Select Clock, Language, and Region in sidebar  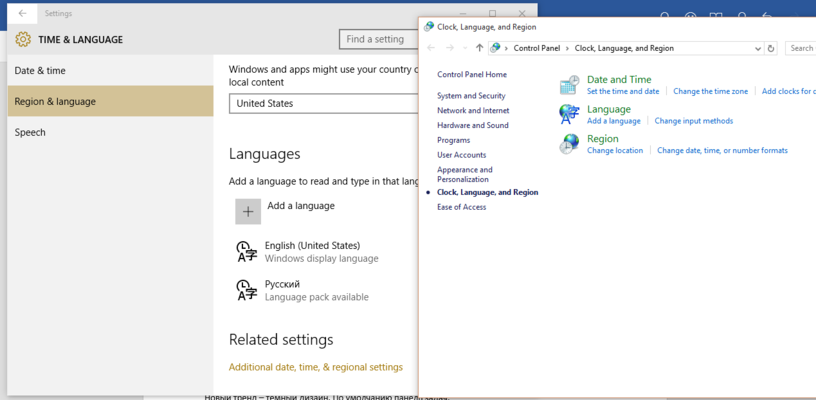pyautogui.click(x=488, y=192)
